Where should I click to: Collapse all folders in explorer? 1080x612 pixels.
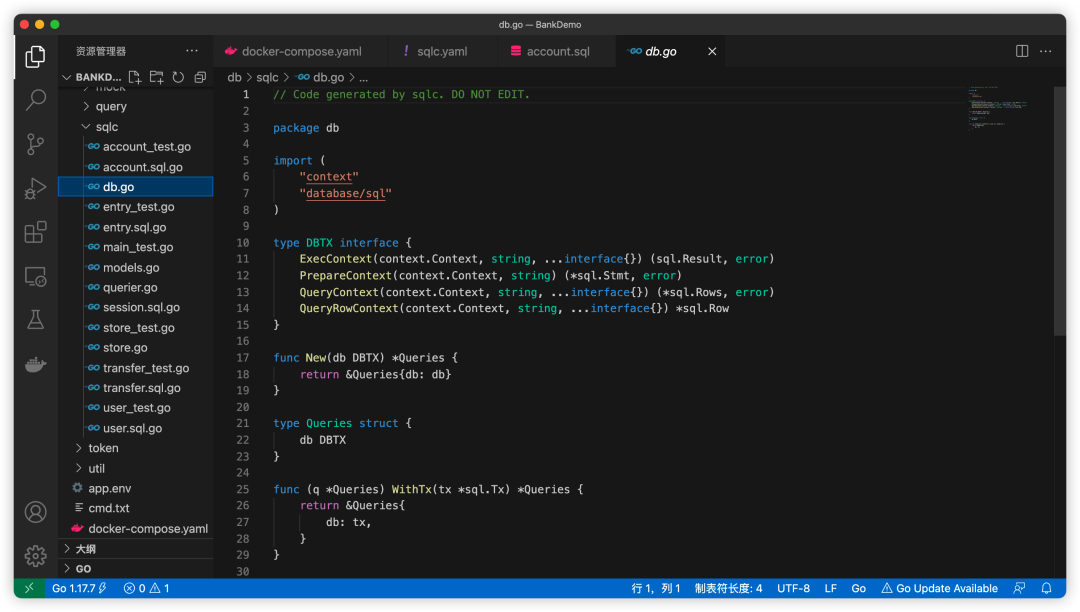200,77
